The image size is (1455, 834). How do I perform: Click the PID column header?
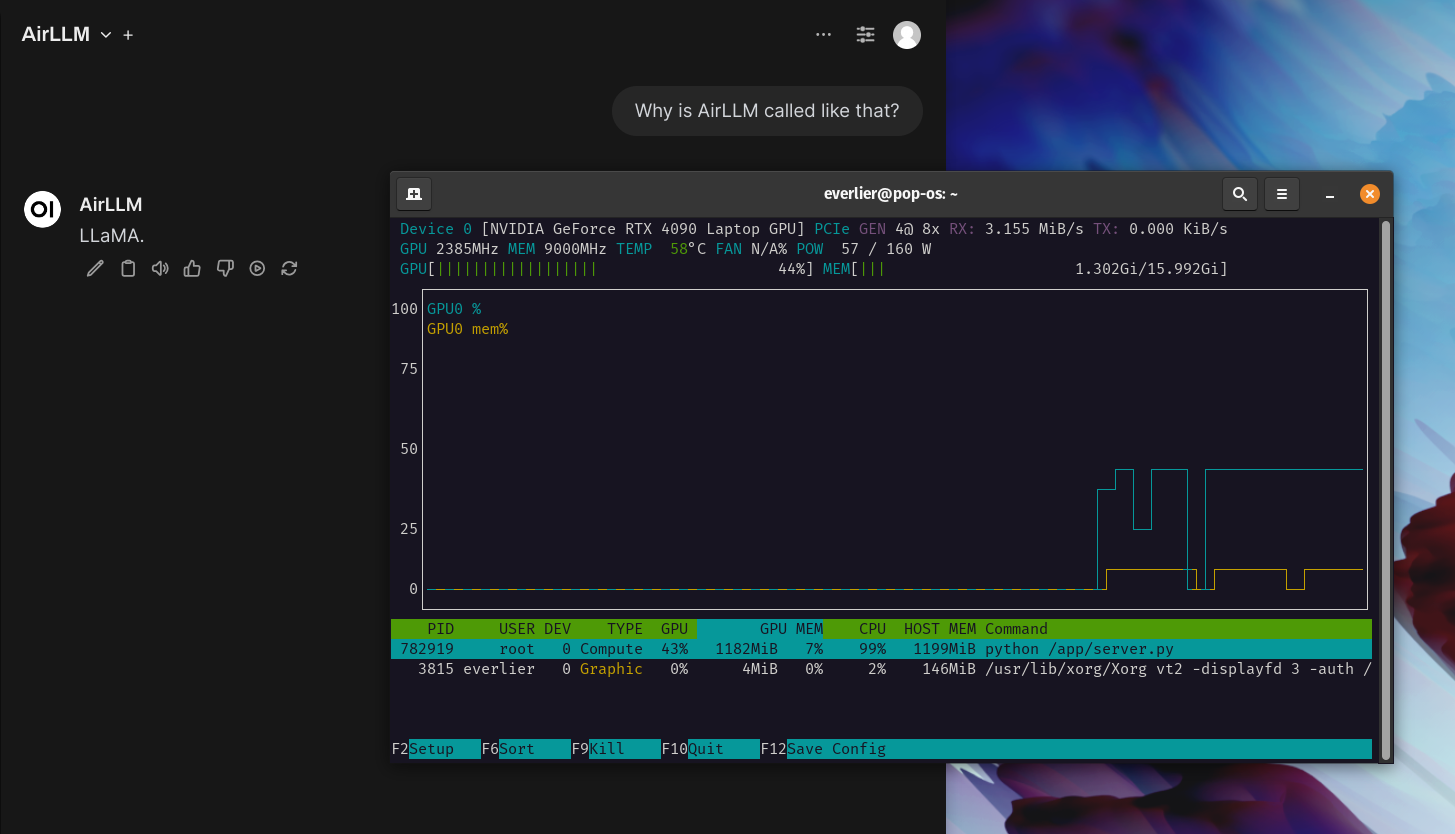pyautogui.click(x=440, y=629)
